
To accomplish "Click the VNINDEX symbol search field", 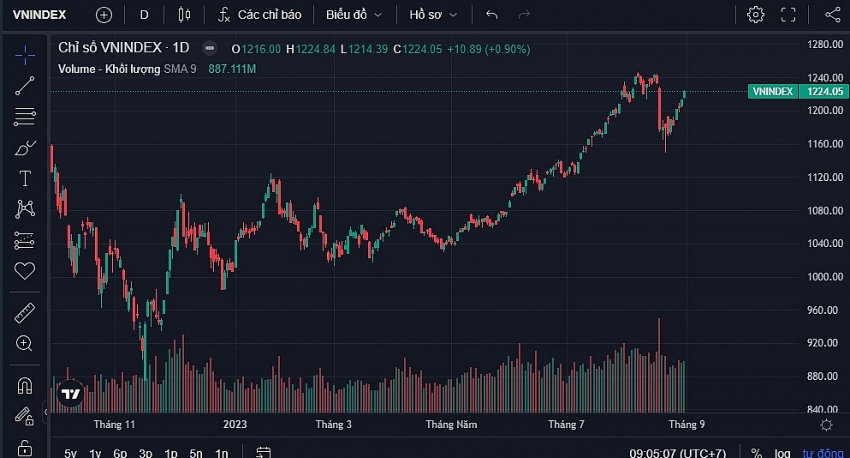I will pos(40,15).
